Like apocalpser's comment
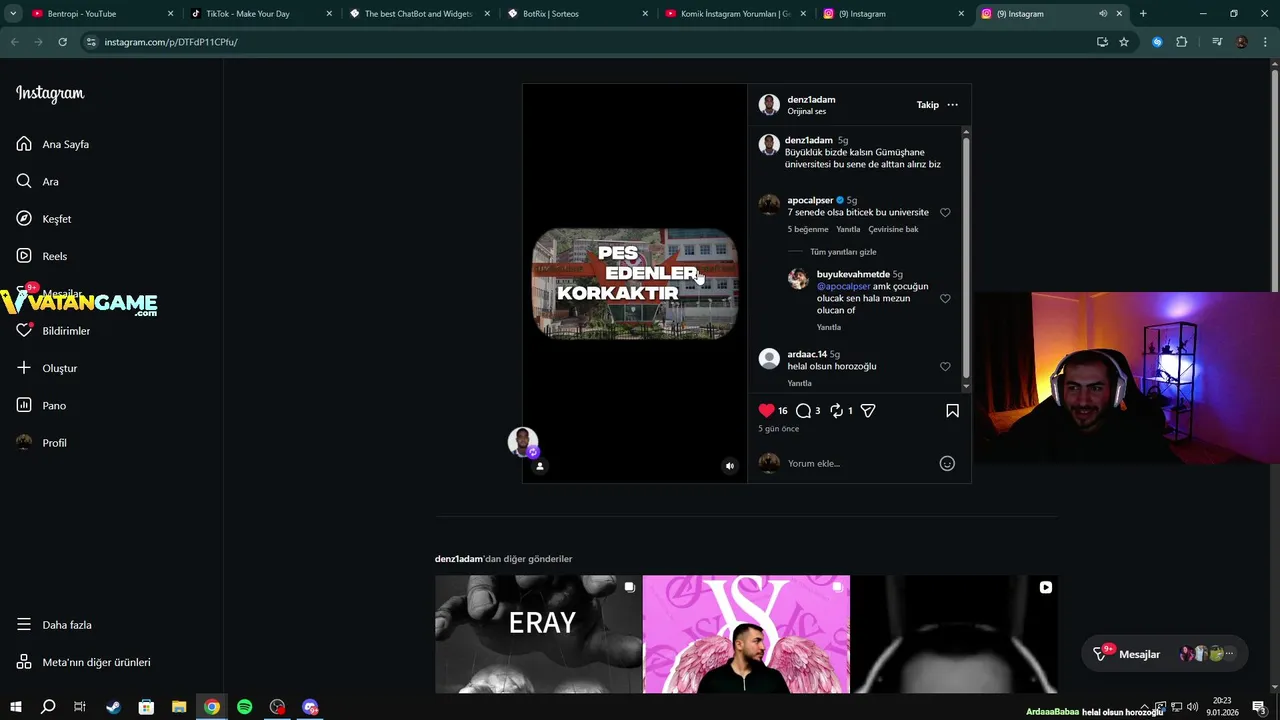Screen dimensions: 1280x720 945,212
